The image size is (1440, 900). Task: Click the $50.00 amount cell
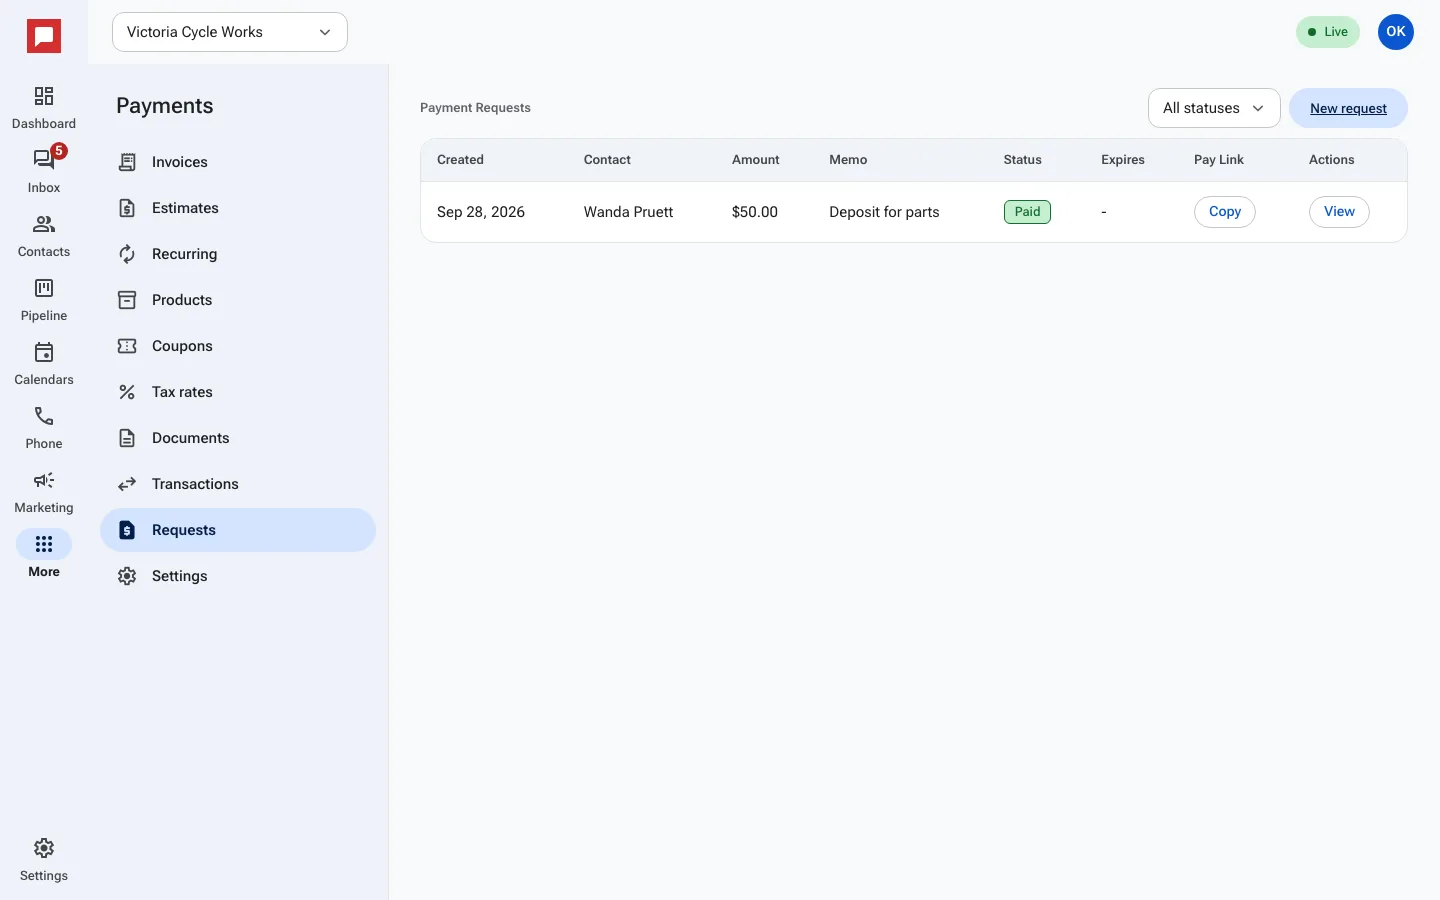coord(755,212)
